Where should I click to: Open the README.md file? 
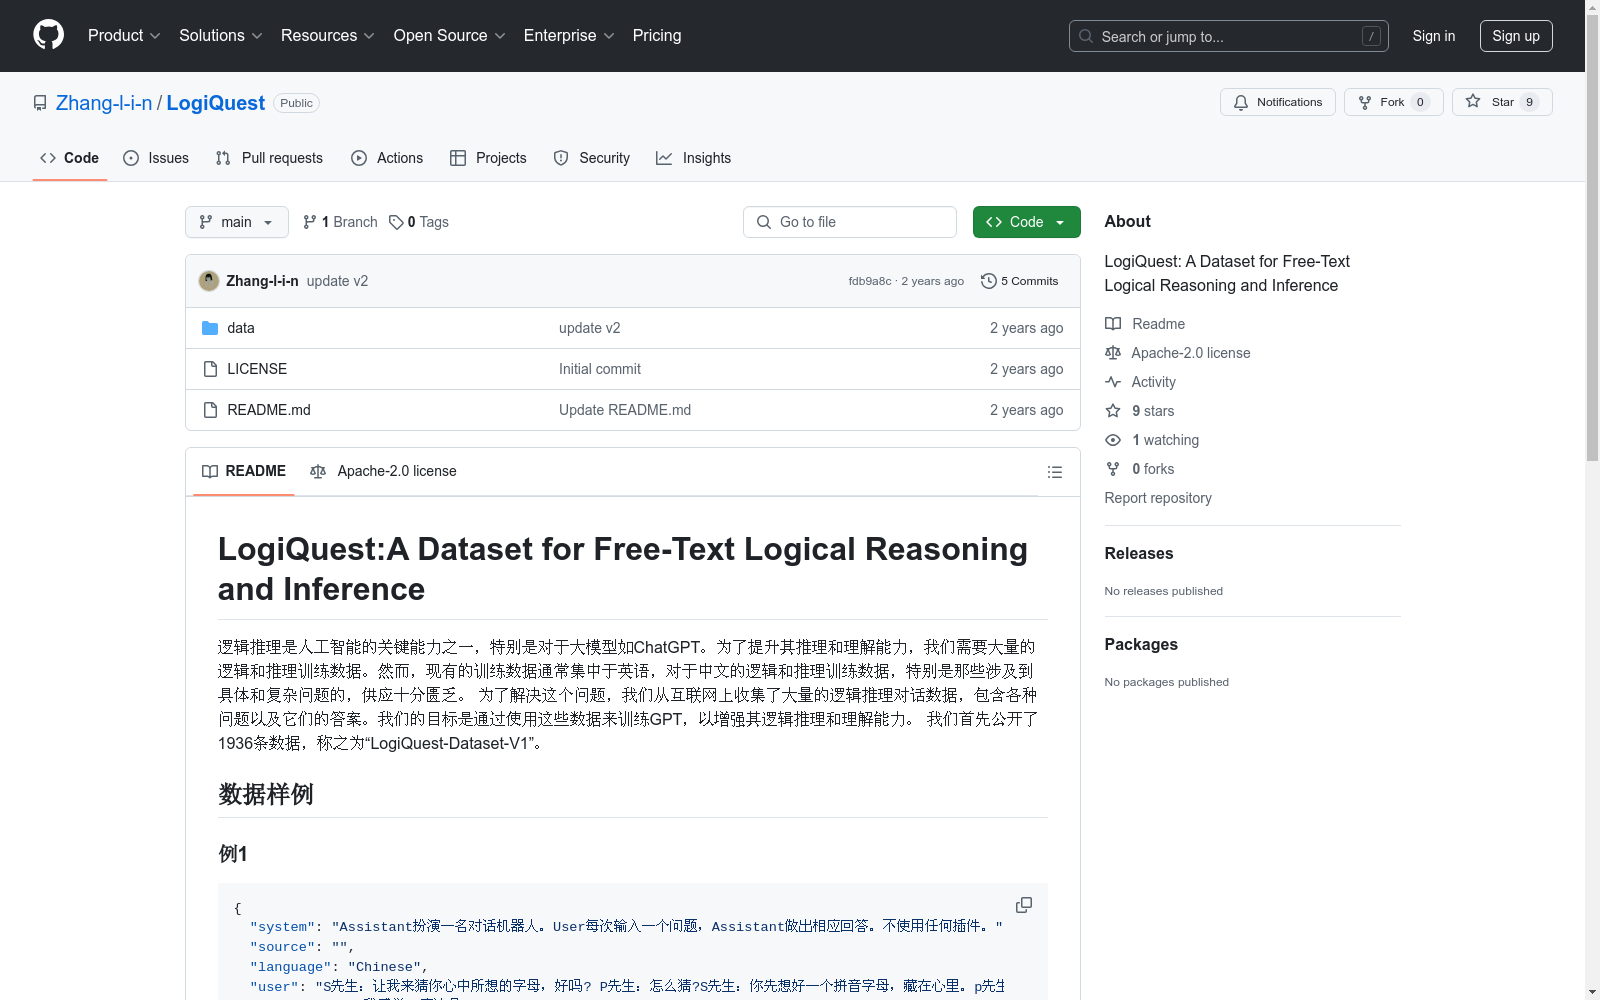(268, 410)
